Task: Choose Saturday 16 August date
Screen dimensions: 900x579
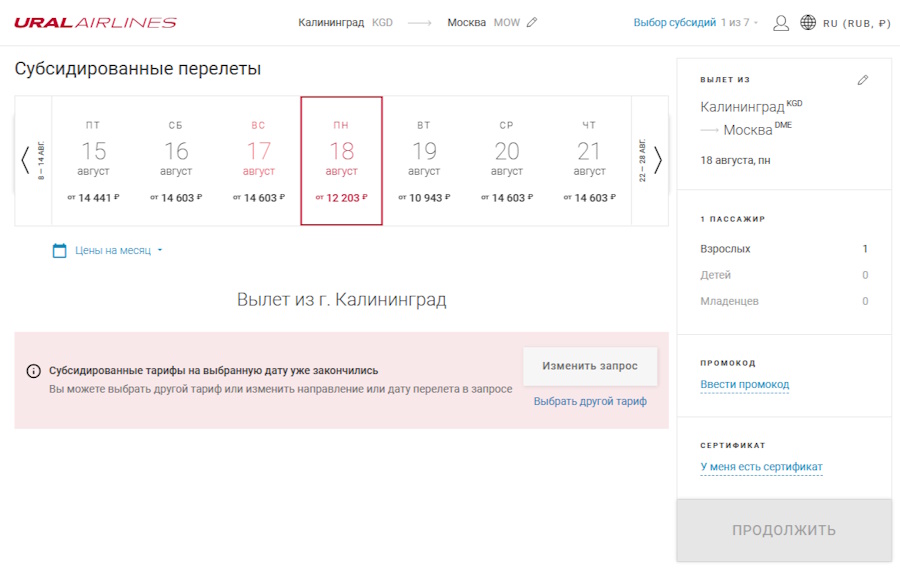Action: (x=176, y=161)
